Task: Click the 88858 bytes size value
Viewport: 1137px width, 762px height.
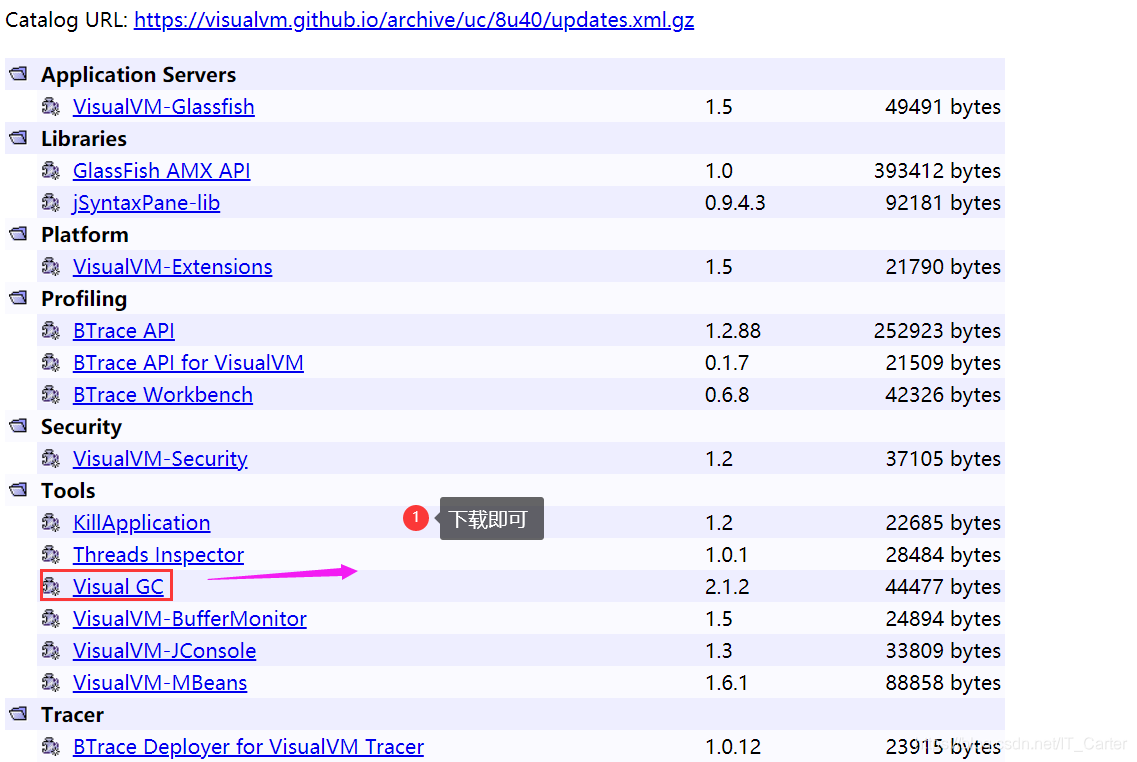Action: click(x=943, y=683)
